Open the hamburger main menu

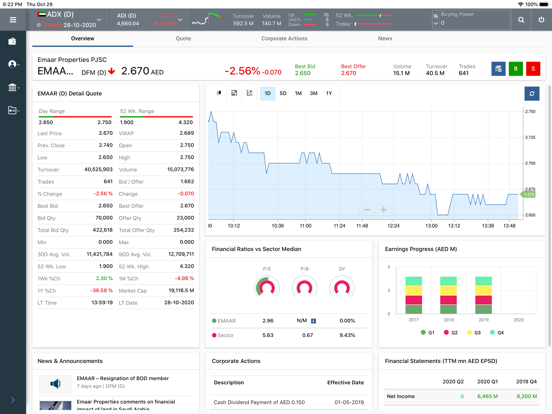(13, 20)
